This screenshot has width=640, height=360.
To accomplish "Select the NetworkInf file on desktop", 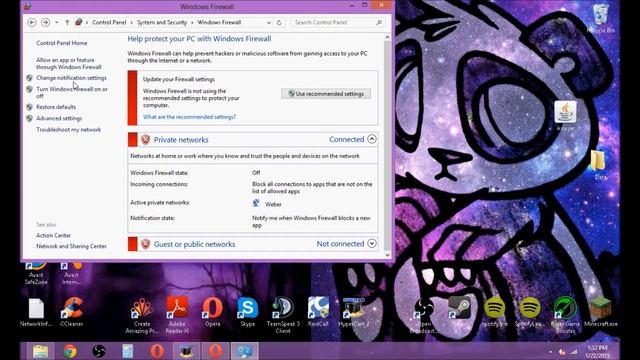I will pyautogui.click(x=36, y=313).
